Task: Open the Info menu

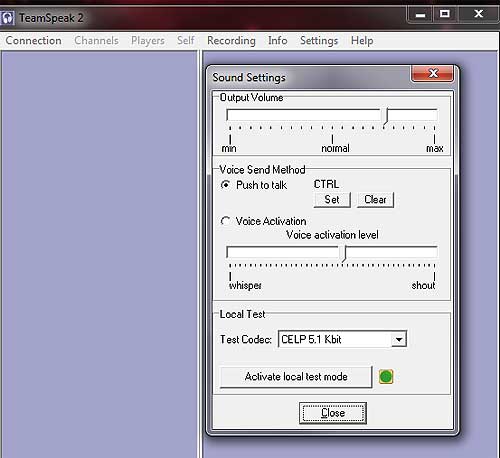Action: pyautogui.click(x=278, y=40)
